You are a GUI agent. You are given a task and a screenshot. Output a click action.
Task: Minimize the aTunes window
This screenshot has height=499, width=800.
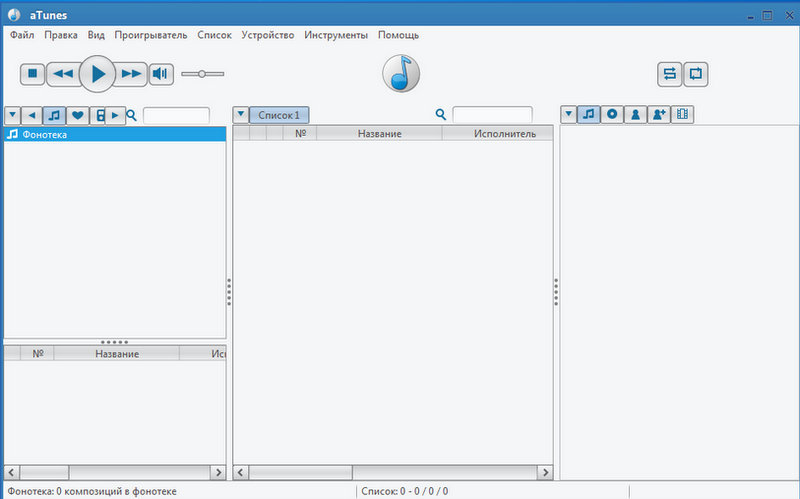750,16
